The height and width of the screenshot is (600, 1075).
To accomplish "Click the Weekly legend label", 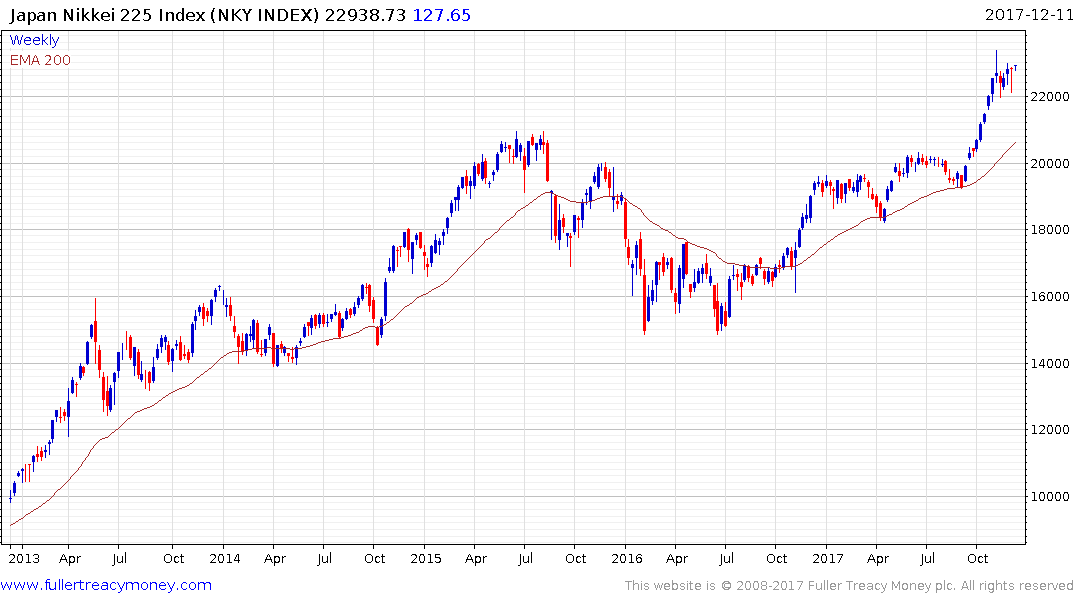I will point(34,40).
